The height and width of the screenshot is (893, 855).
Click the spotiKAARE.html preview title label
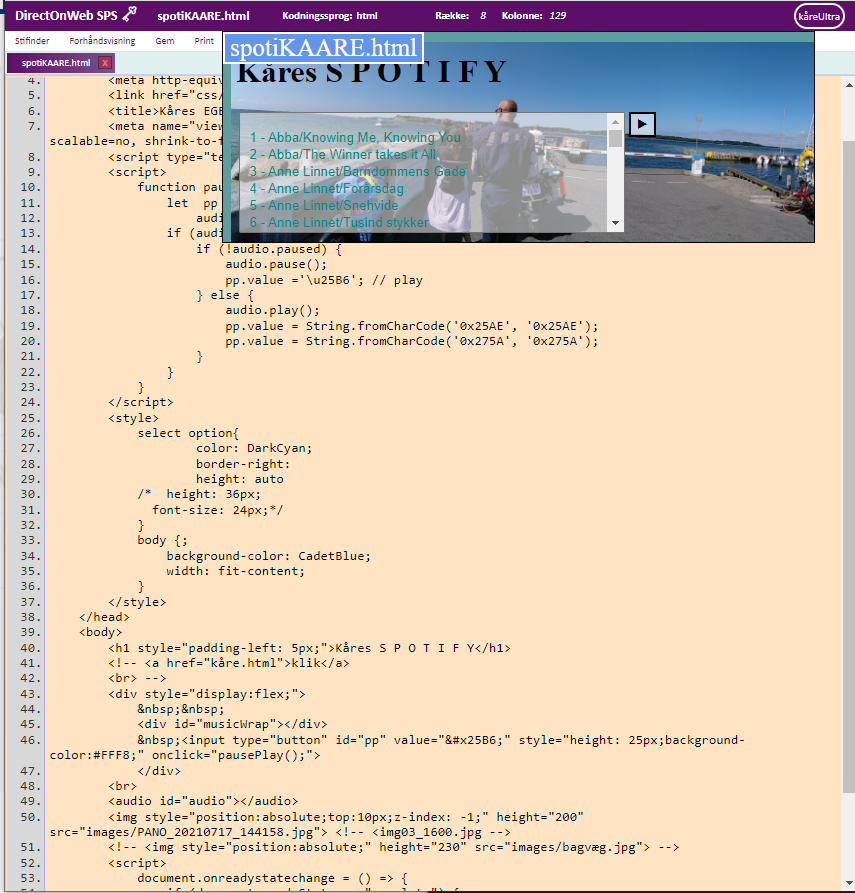pos(323,48)
